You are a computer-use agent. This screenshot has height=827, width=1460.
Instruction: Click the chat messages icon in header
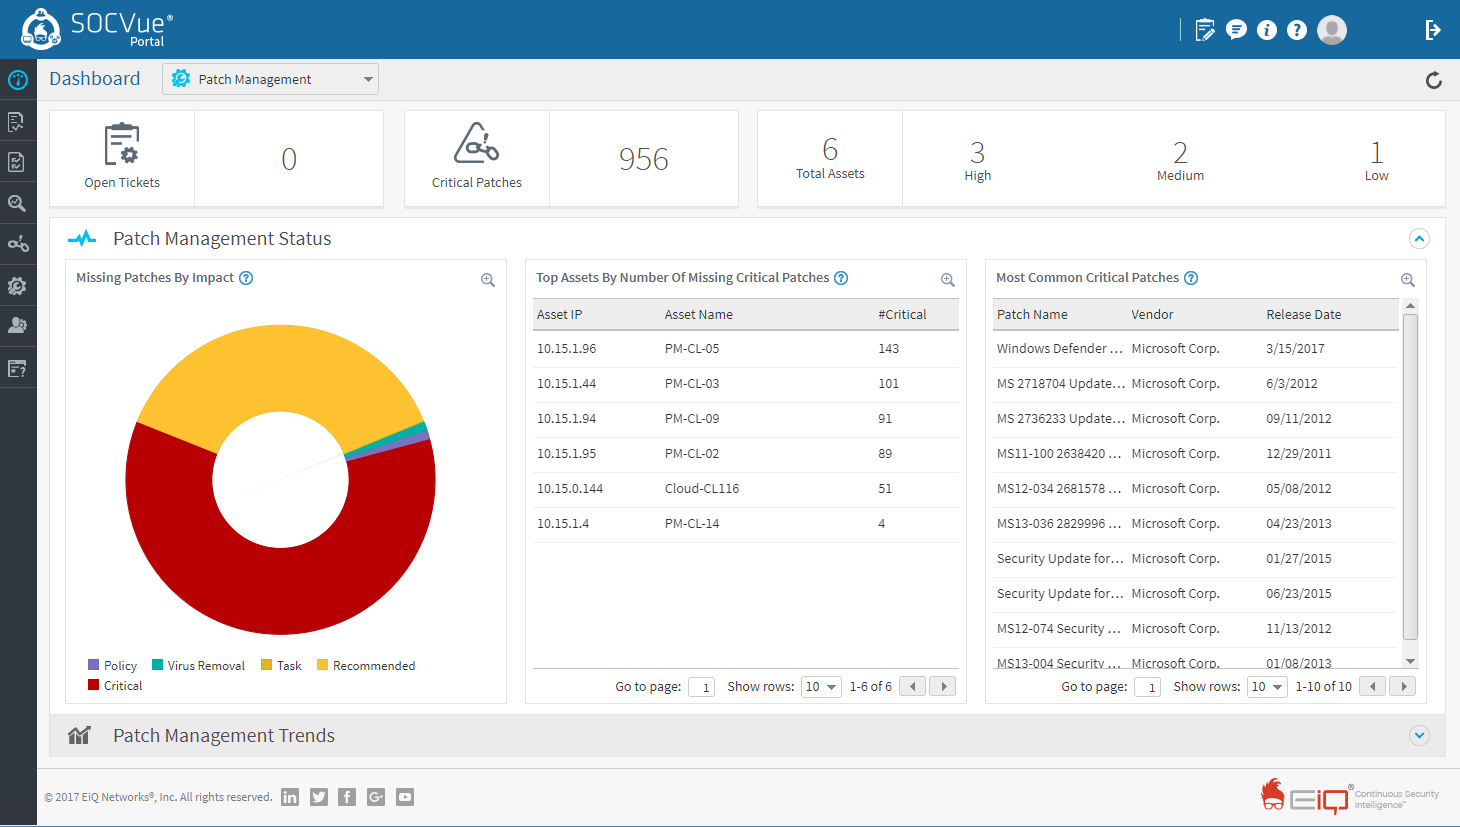(x=1236, y=30)
